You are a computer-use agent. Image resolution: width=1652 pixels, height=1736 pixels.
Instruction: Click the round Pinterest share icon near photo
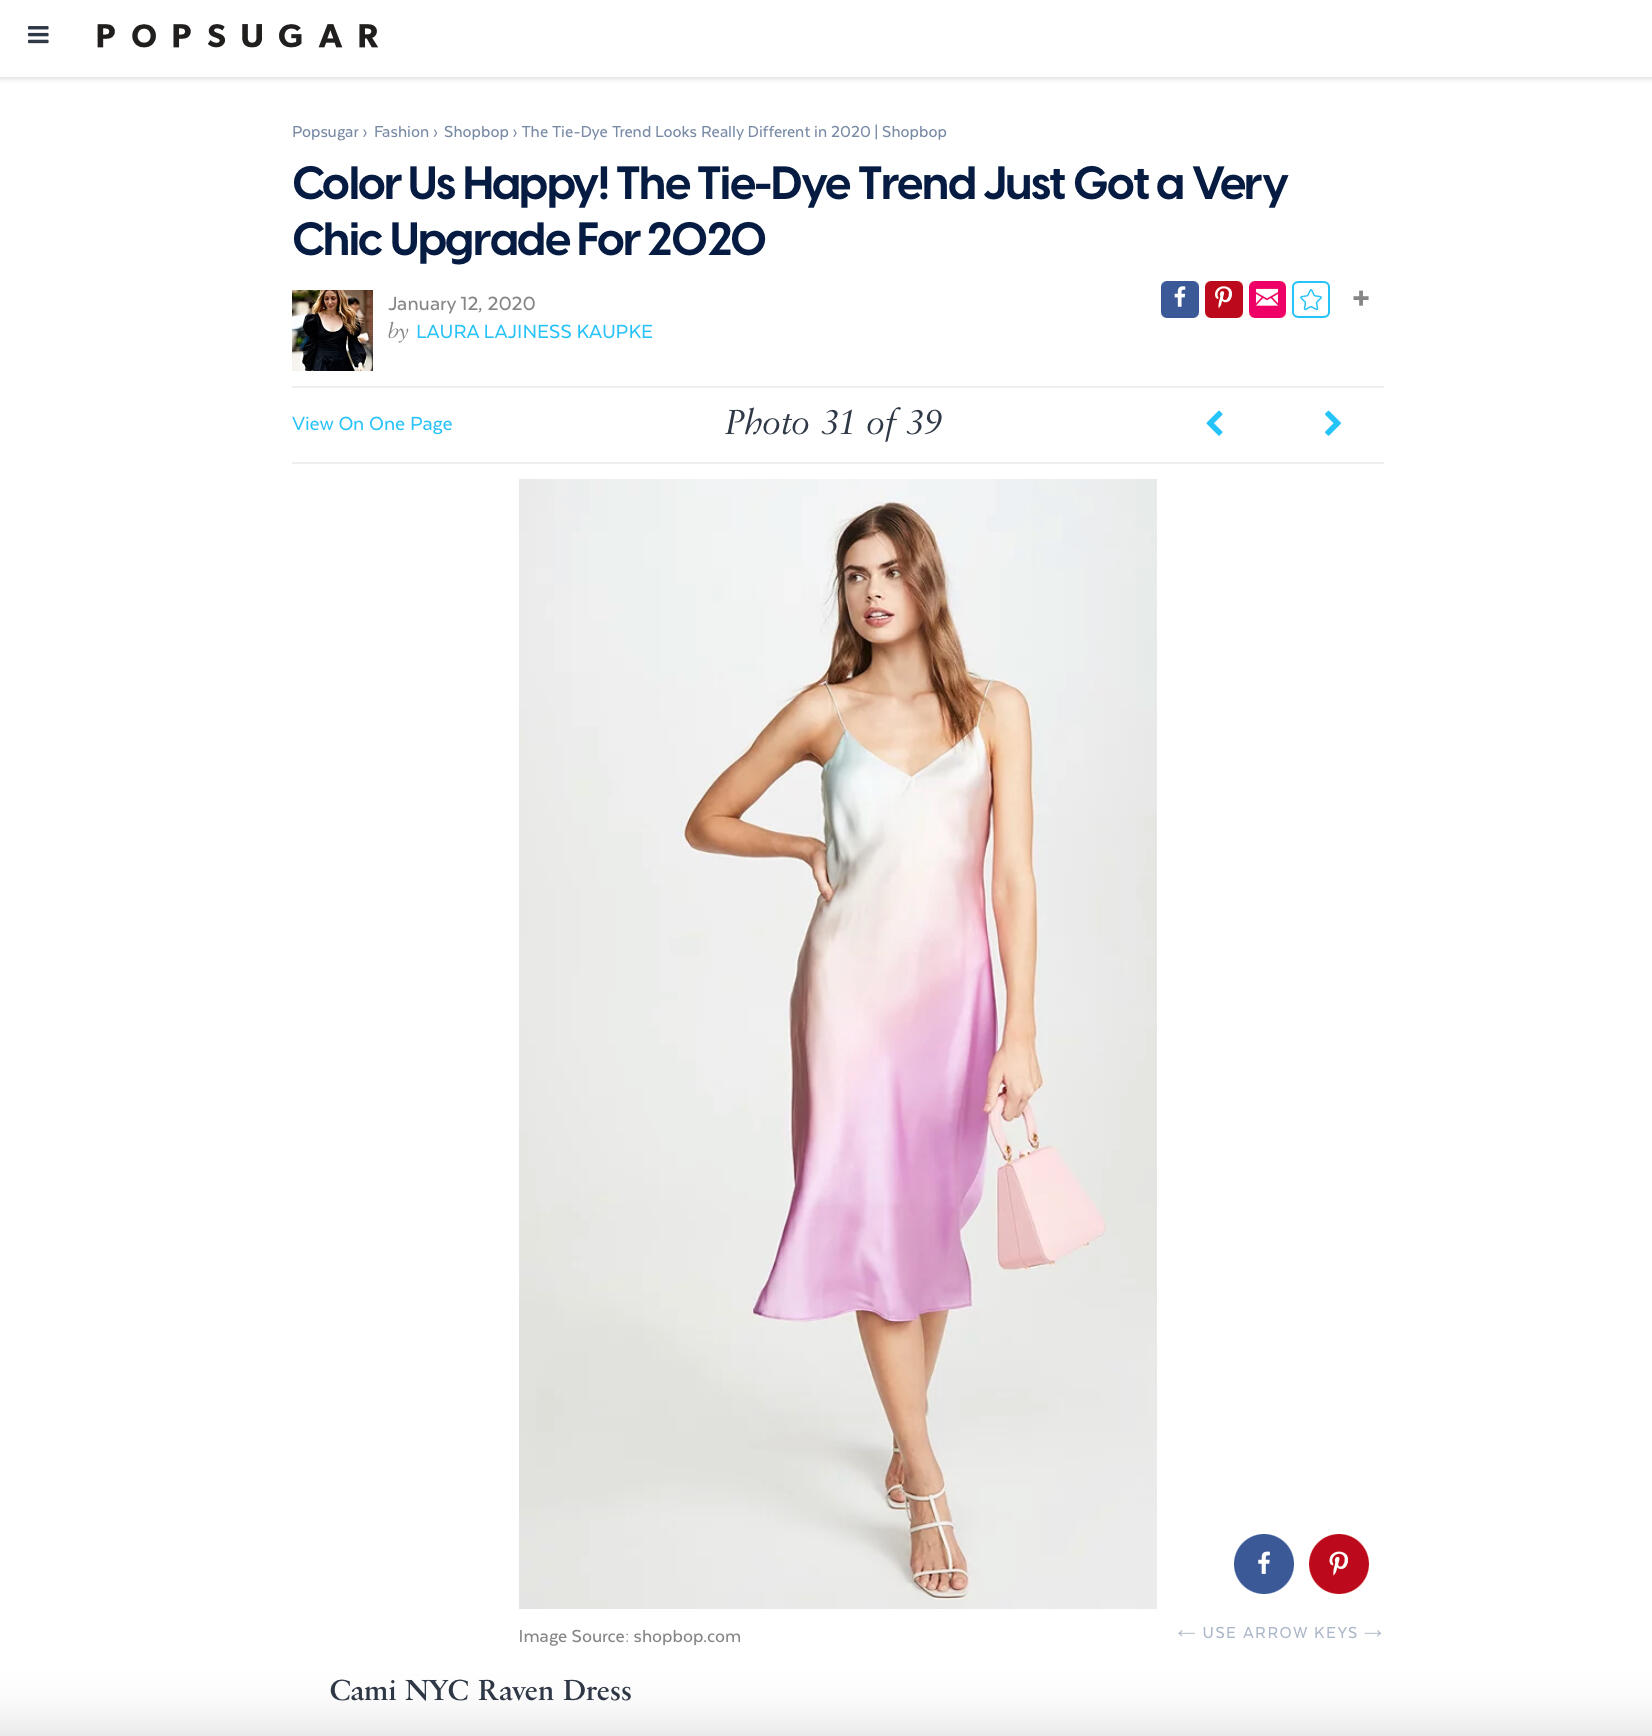(x=1340, y=1563)
